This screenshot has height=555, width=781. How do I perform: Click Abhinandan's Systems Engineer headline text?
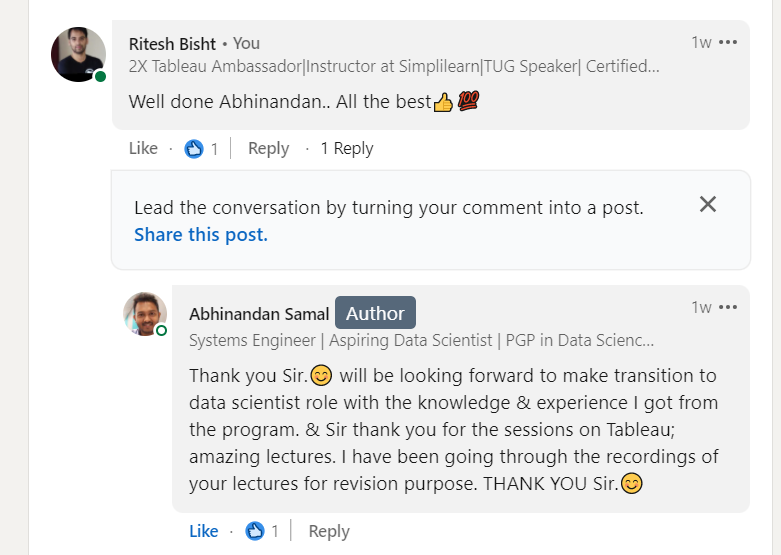pyautogui.click(x=422, y=340)
